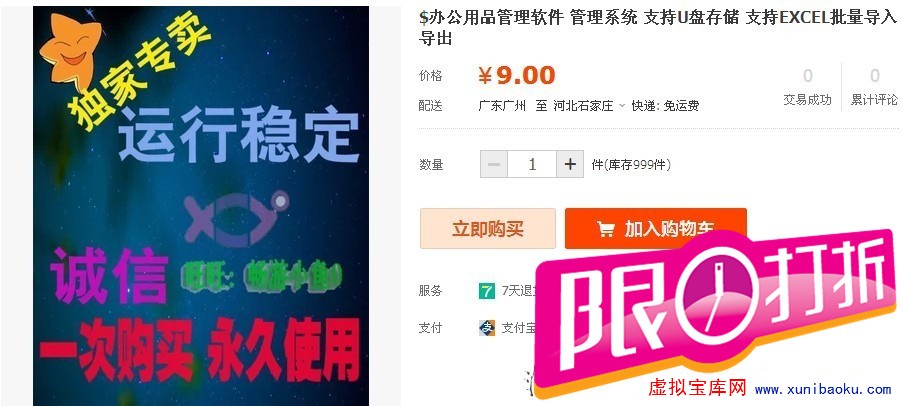Click the ¥9.00 price

517,75
